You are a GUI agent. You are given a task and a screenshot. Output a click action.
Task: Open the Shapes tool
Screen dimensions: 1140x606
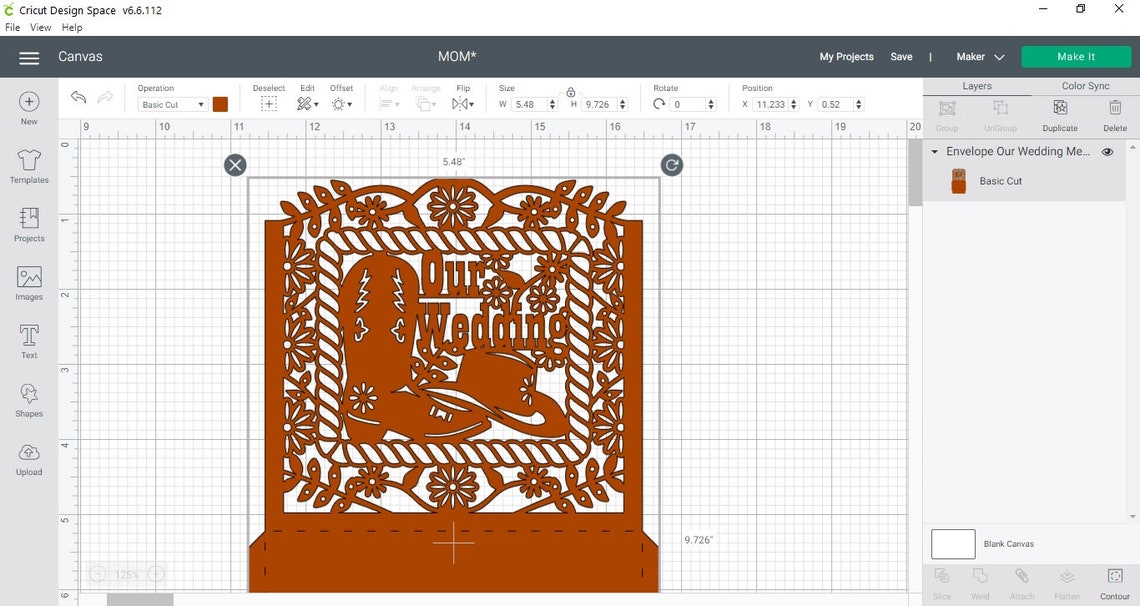[28, 398]
